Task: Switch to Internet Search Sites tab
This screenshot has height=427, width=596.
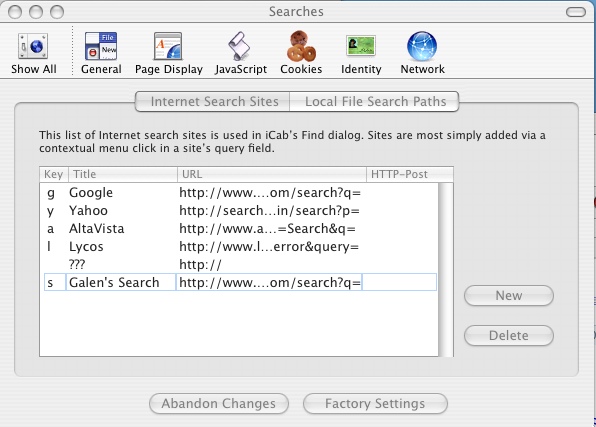Action: 213,102
